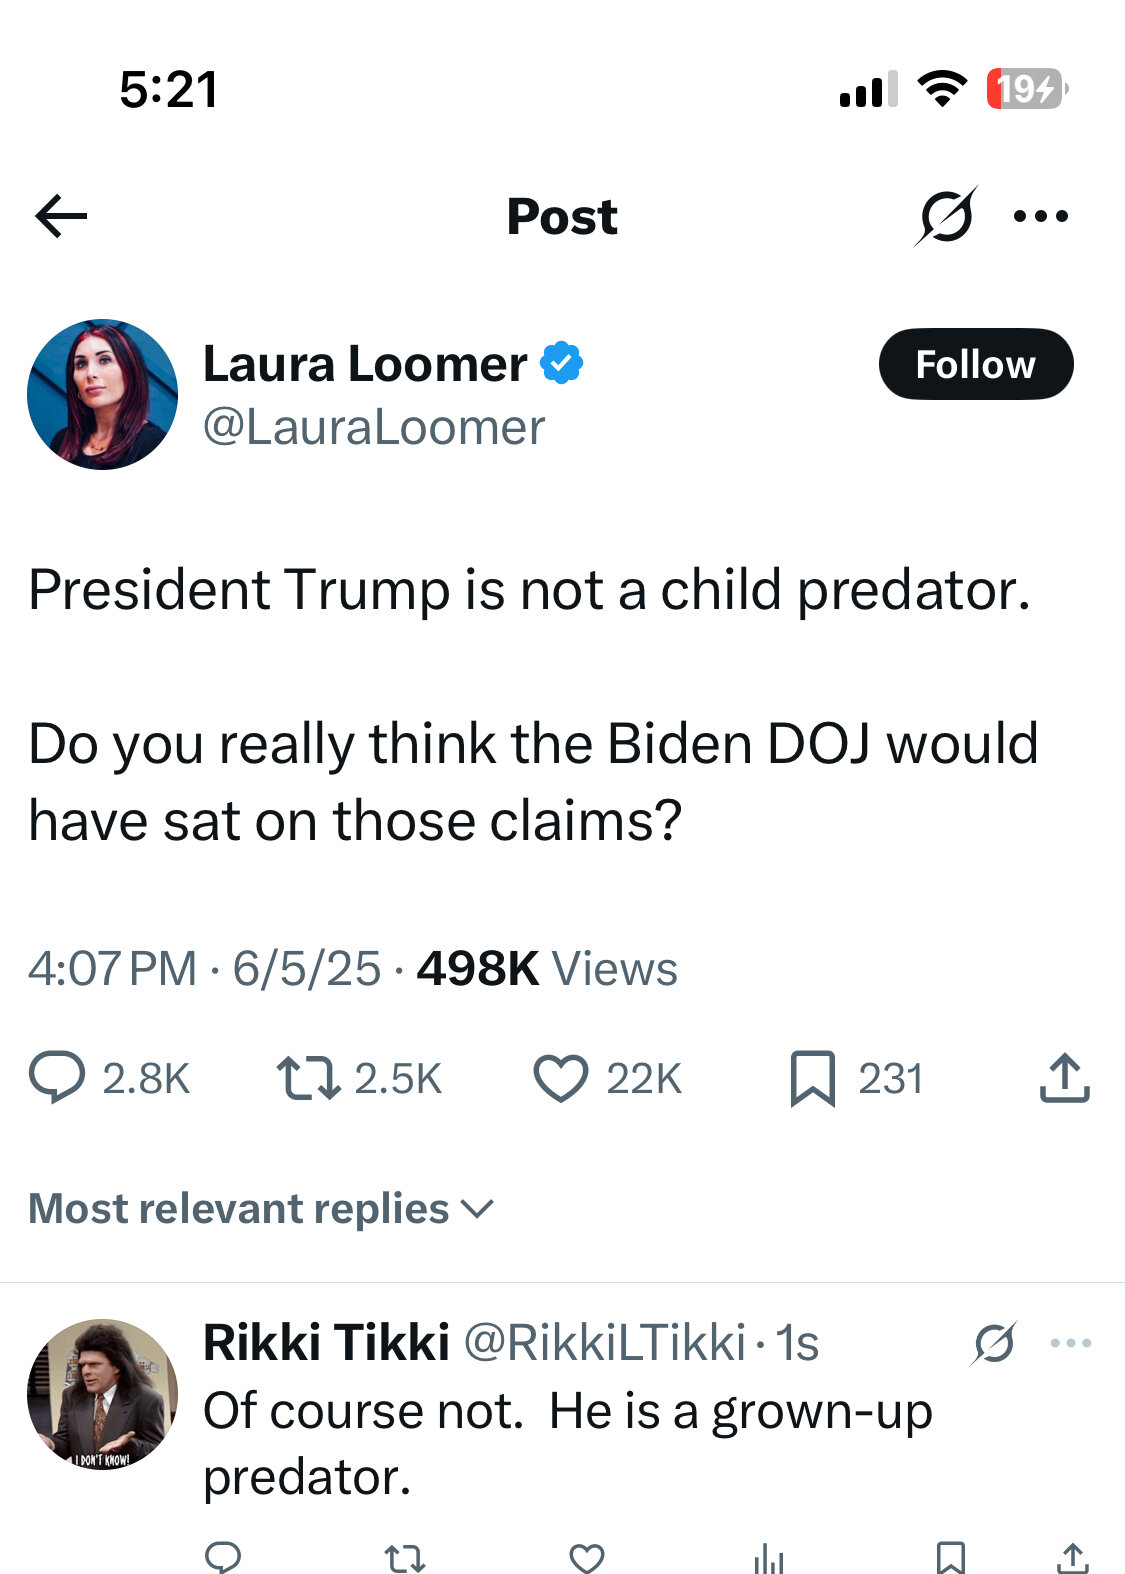
Task: Follow Laura Loomer
Action: tap(976, 364)
